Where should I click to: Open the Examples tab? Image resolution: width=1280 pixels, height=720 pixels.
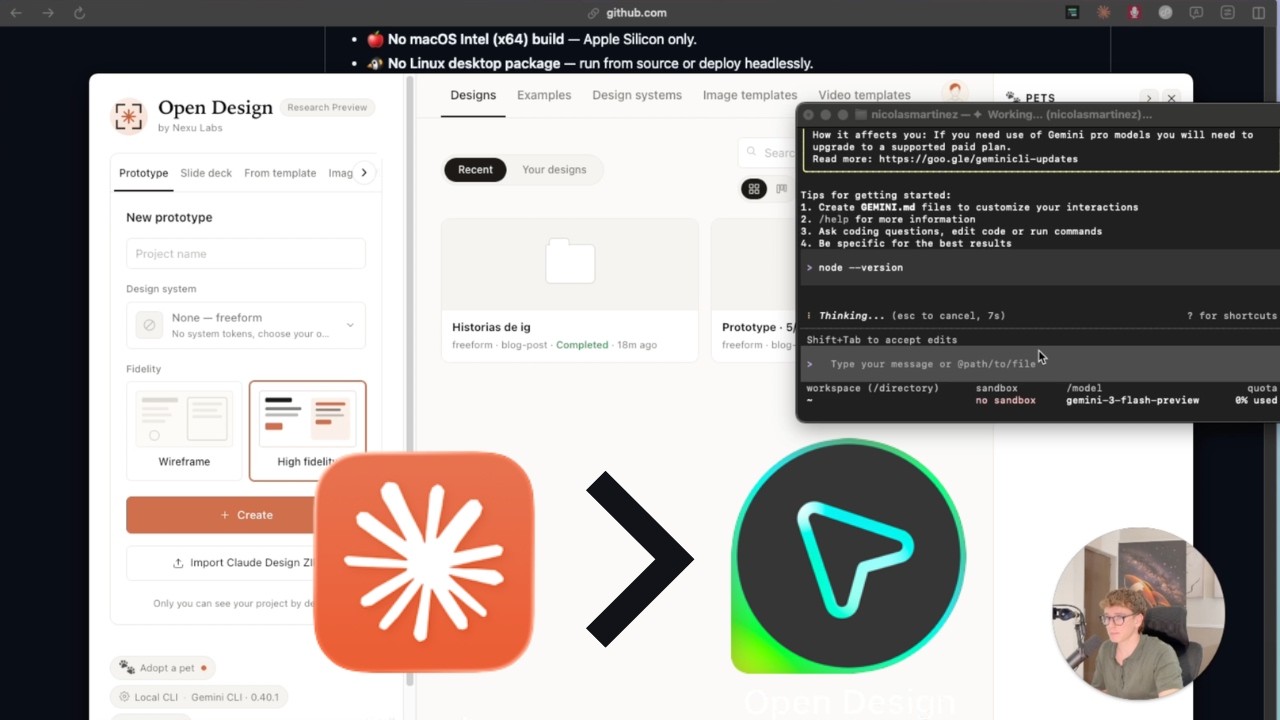[544, 95]
